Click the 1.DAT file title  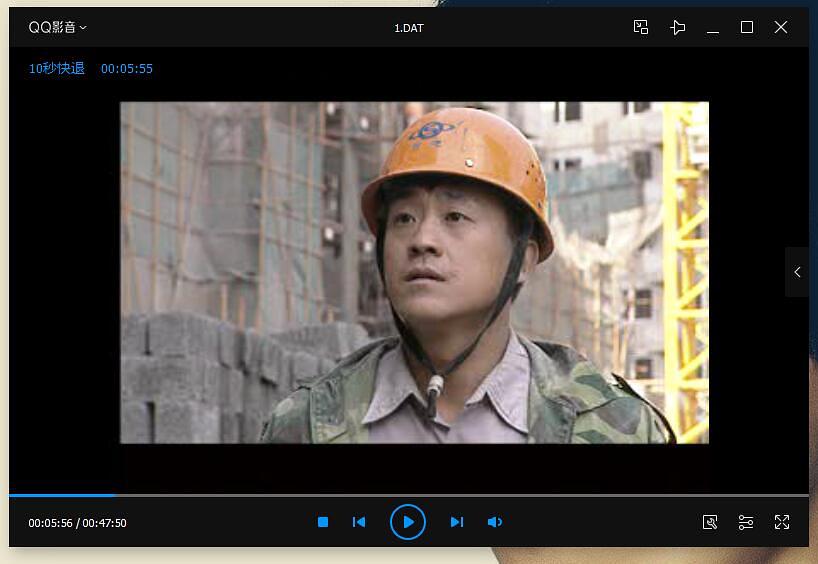click(408, 28)
